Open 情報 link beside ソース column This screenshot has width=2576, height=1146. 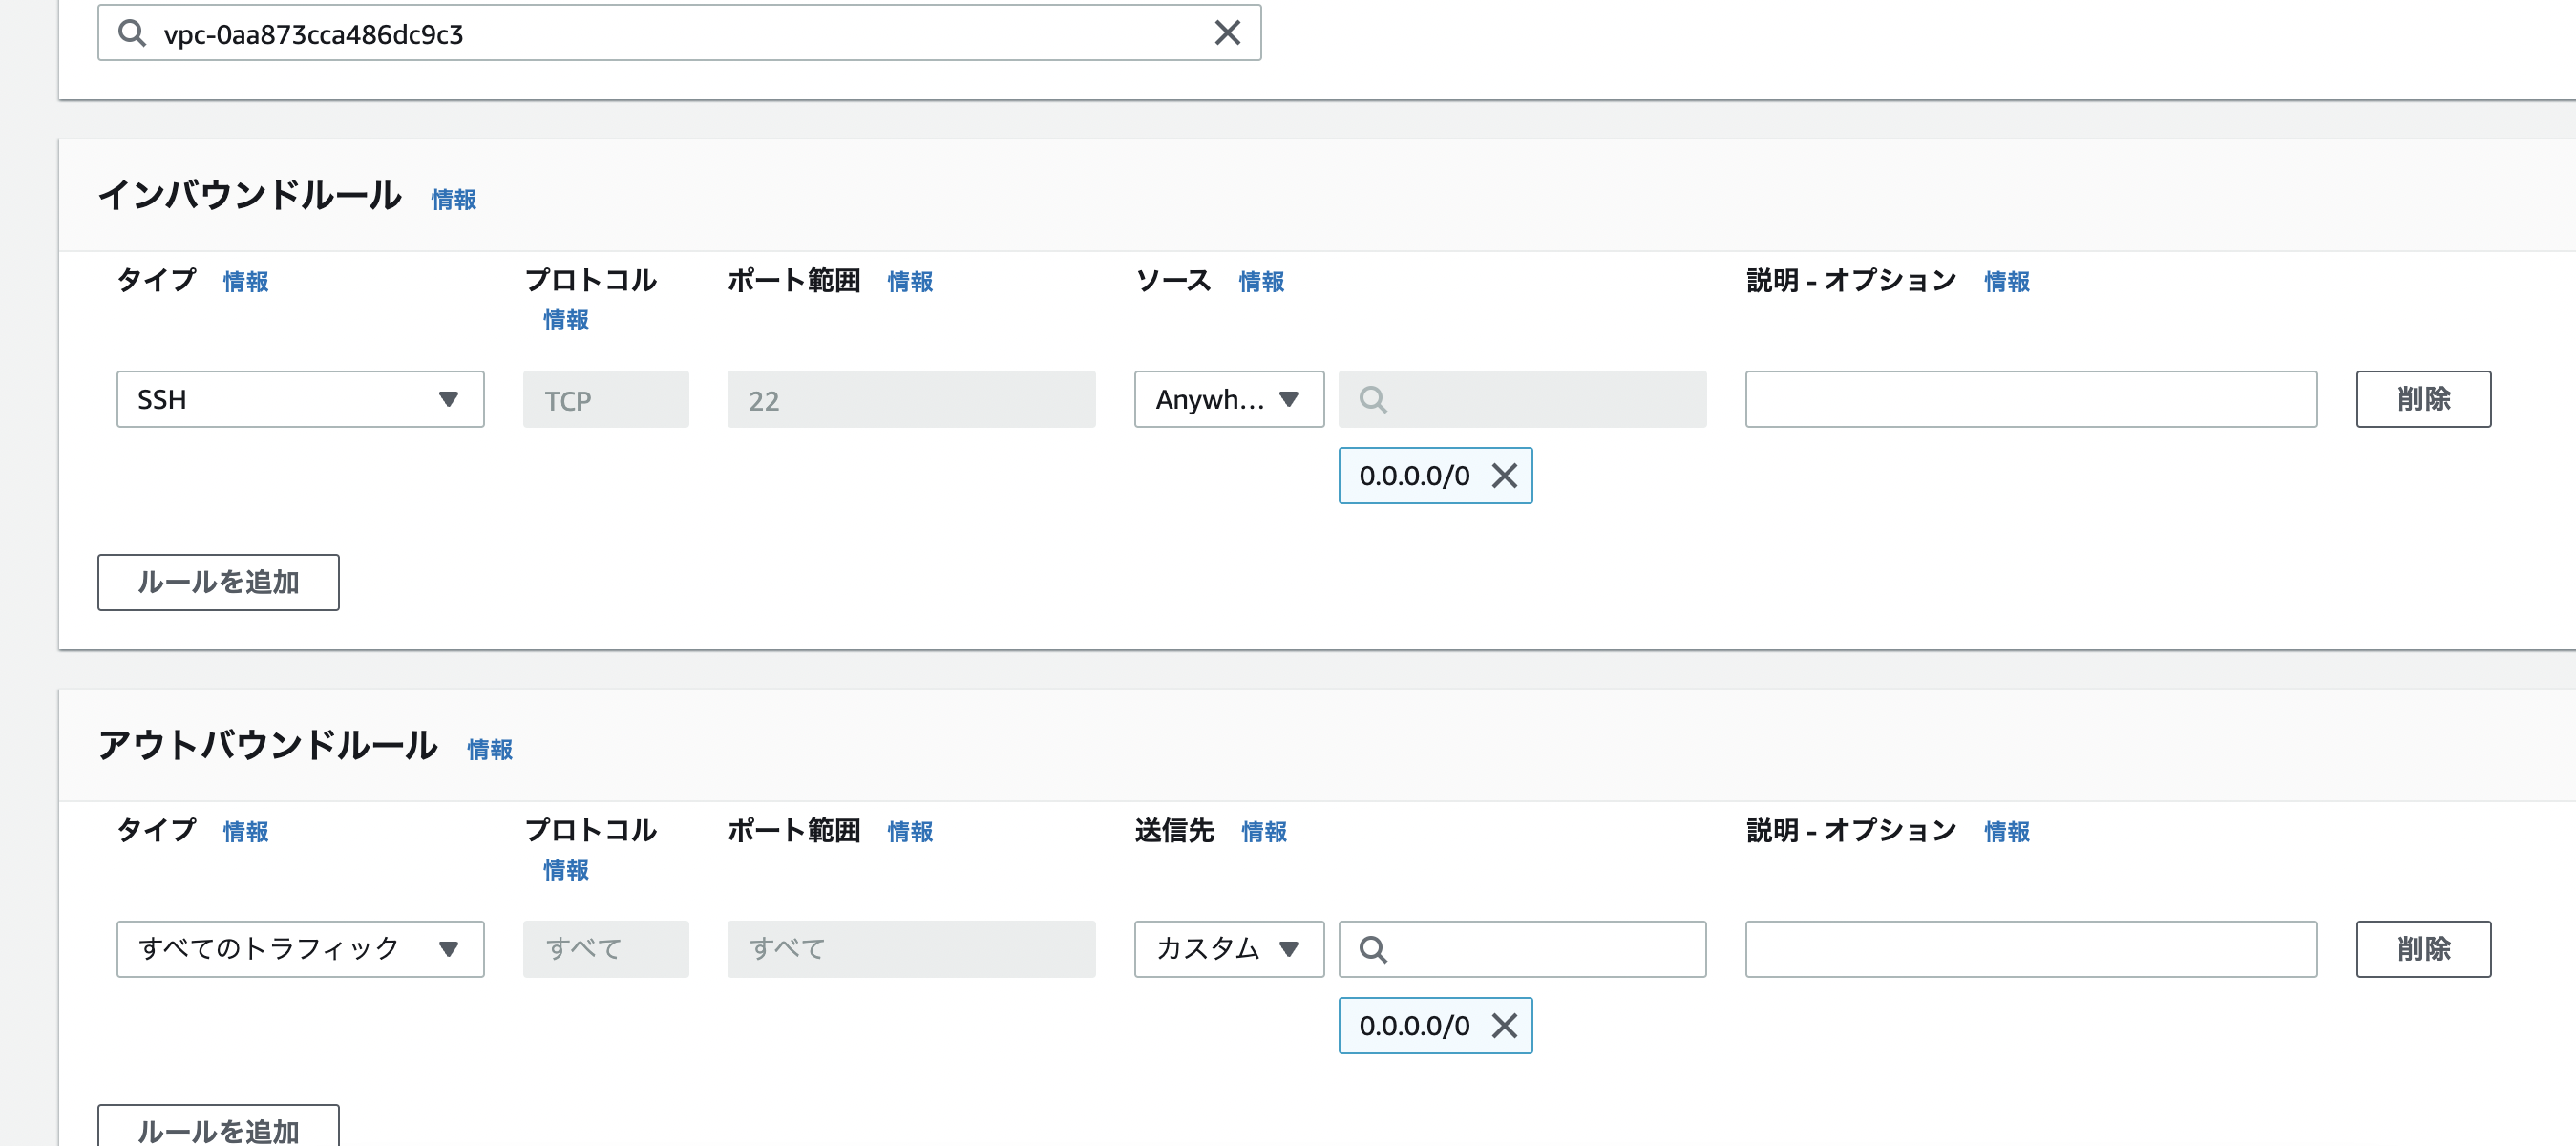pyautogui.click(x=1260, y=281)
